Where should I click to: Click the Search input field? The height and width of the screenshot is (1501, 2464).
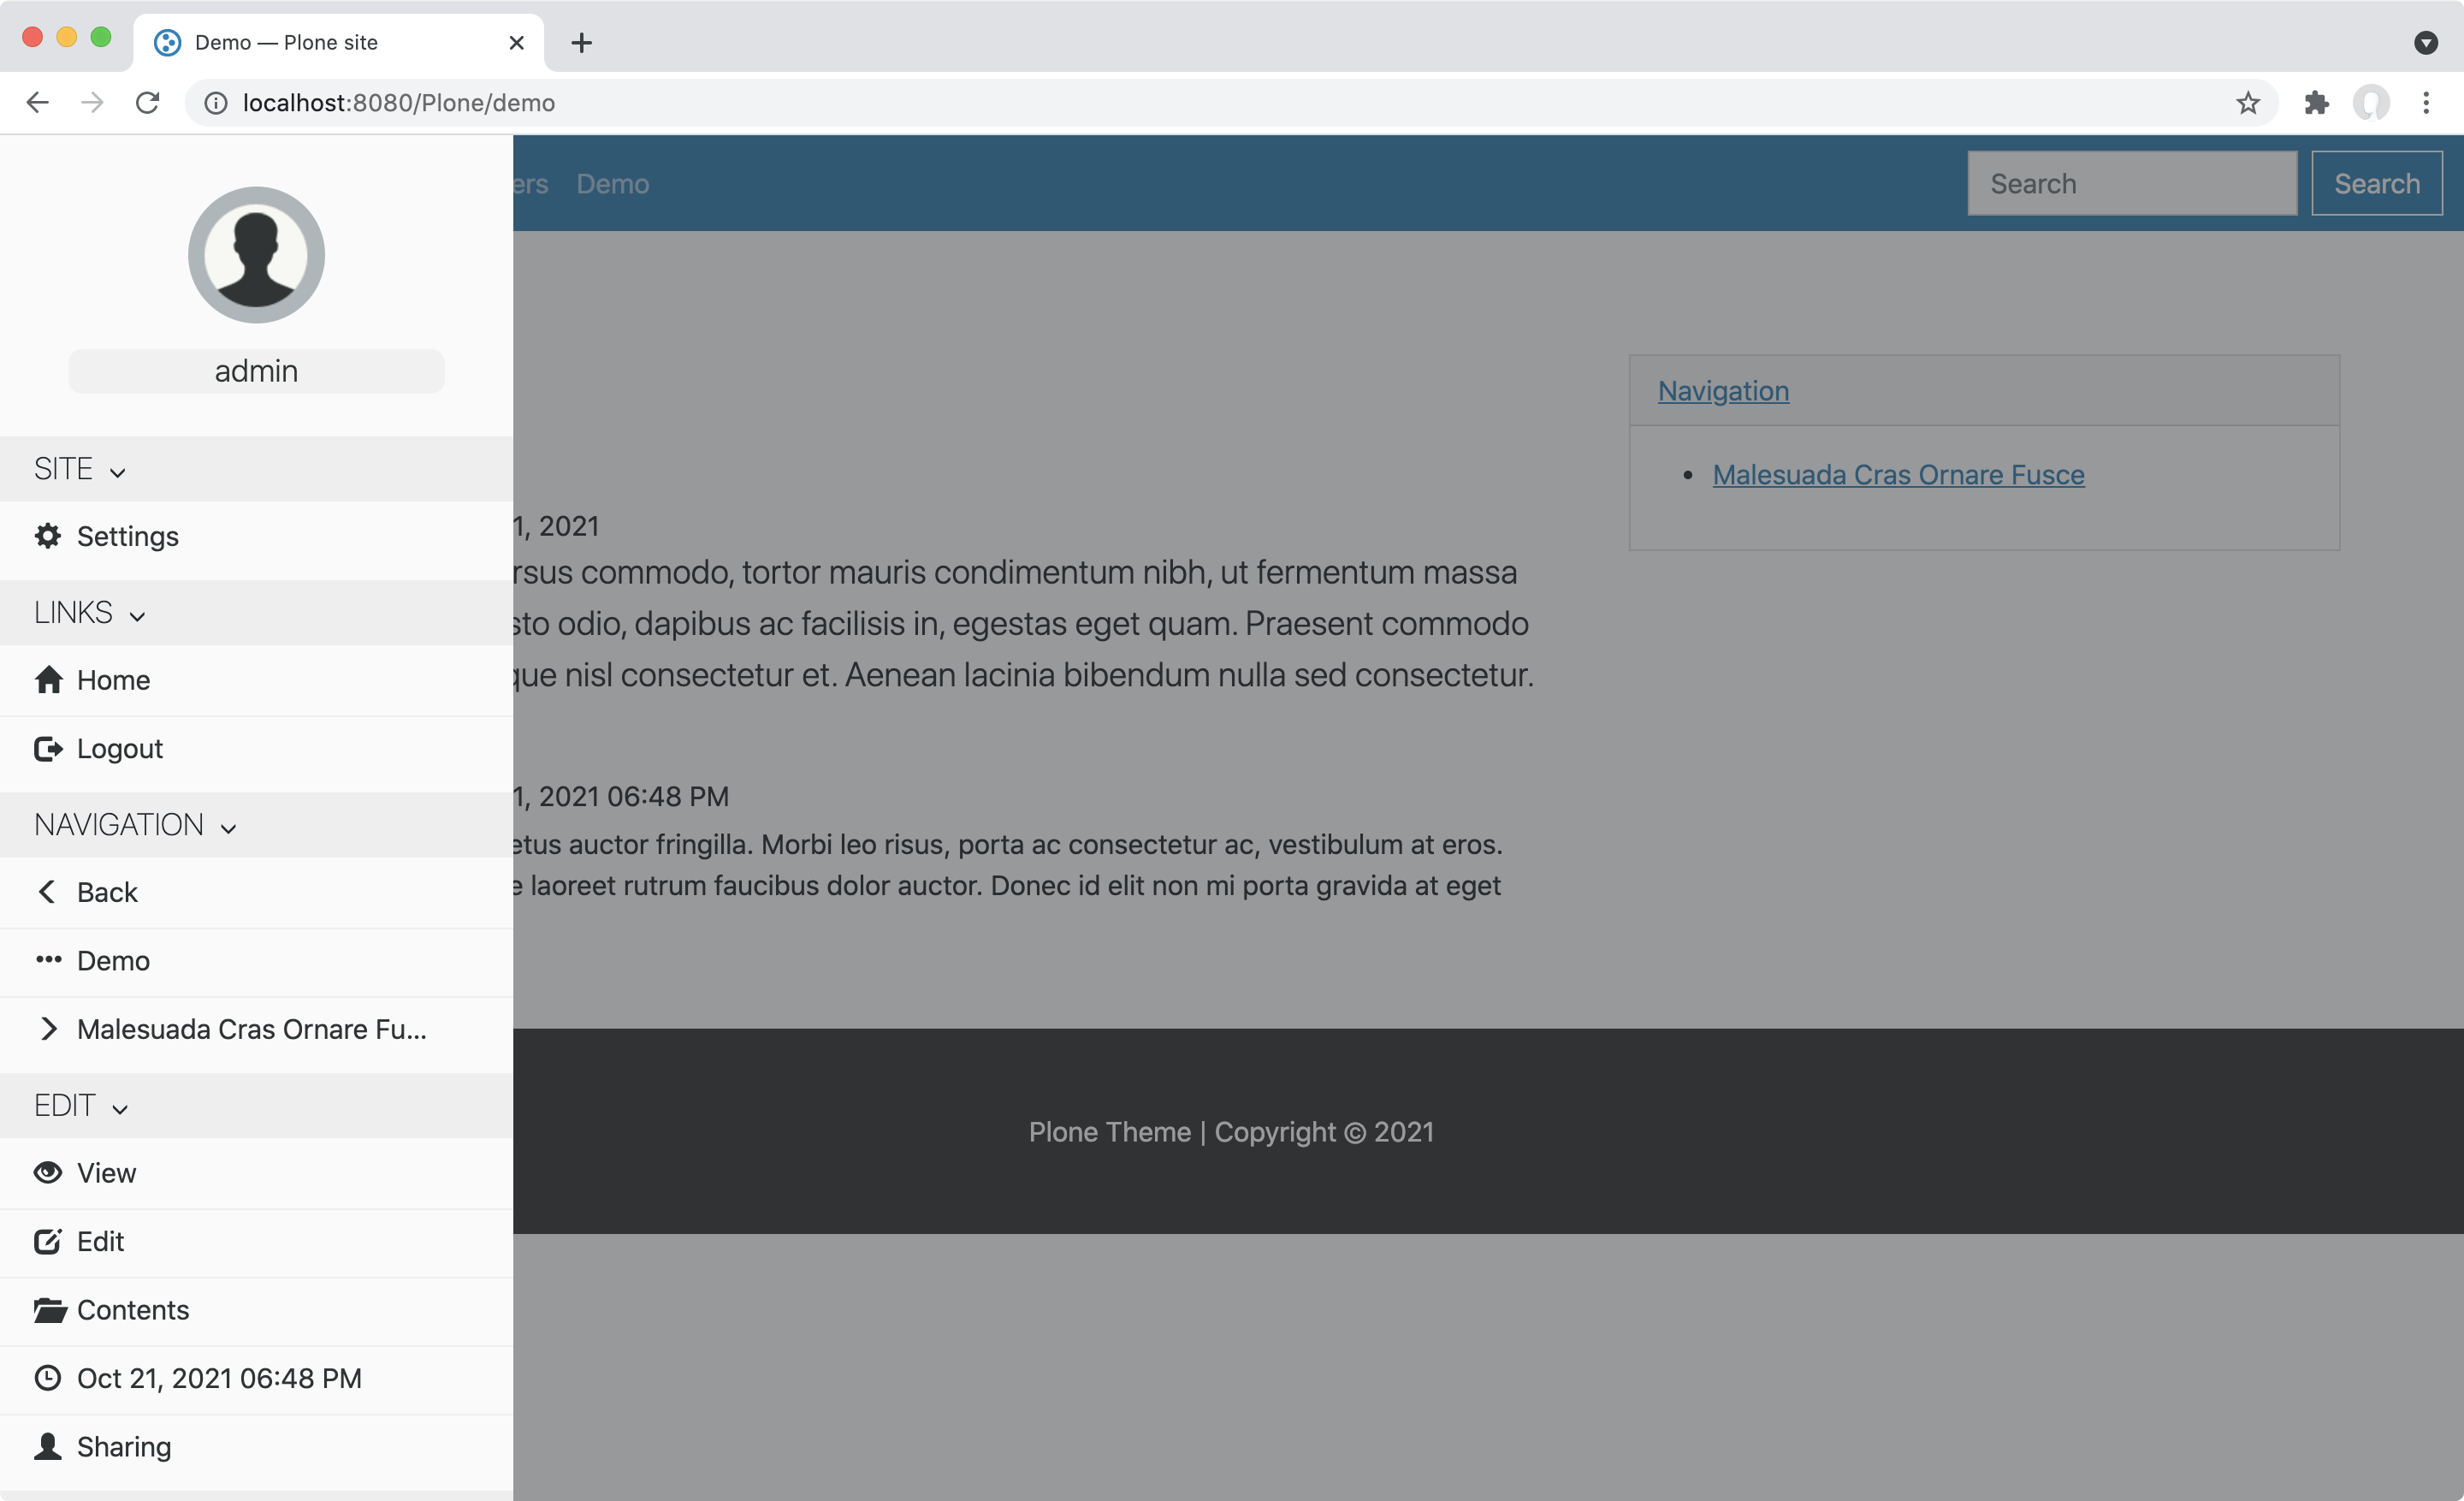2129,181
